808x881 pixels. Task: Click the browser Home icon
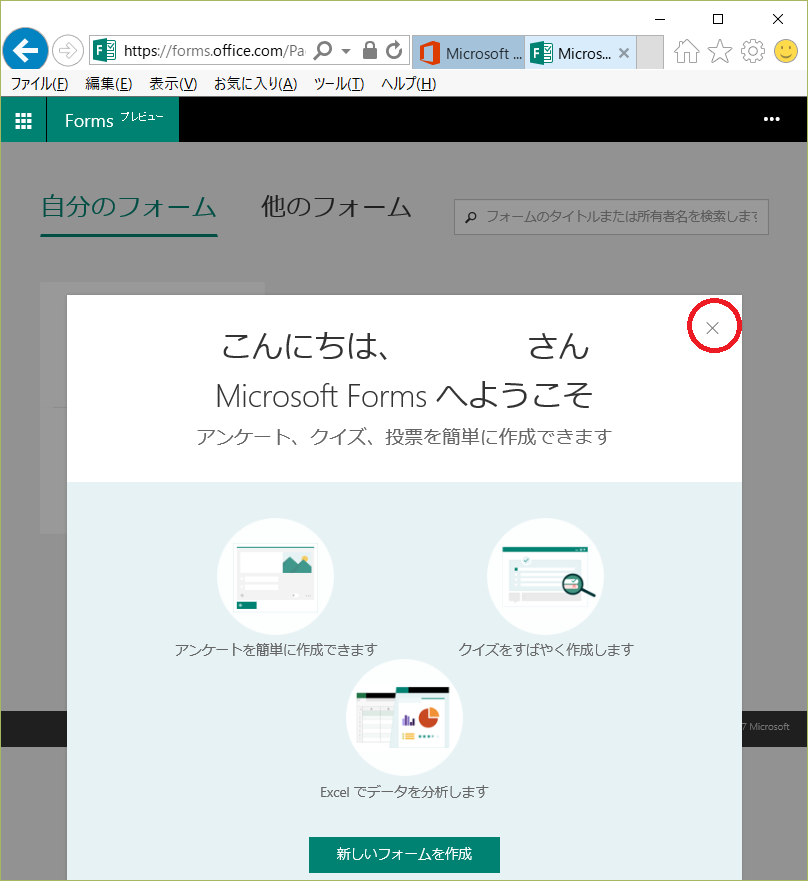point(687,52)
